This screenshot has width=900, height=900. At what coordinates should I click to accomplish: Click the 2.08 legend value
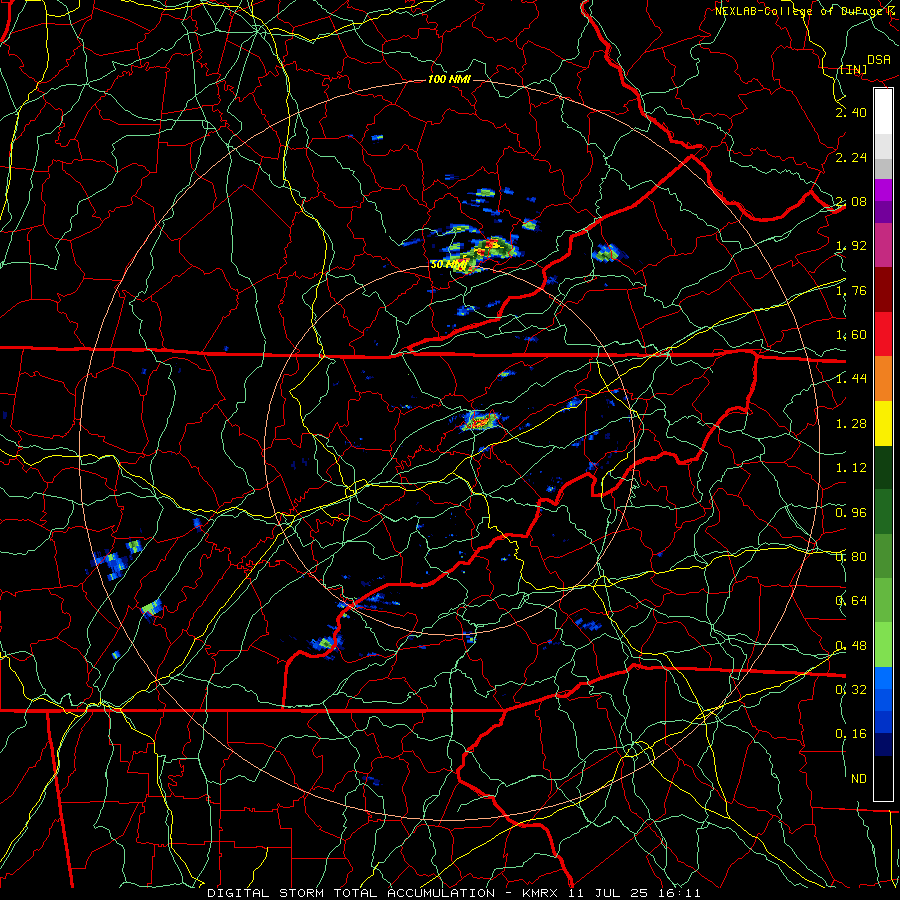coord(851,201)
